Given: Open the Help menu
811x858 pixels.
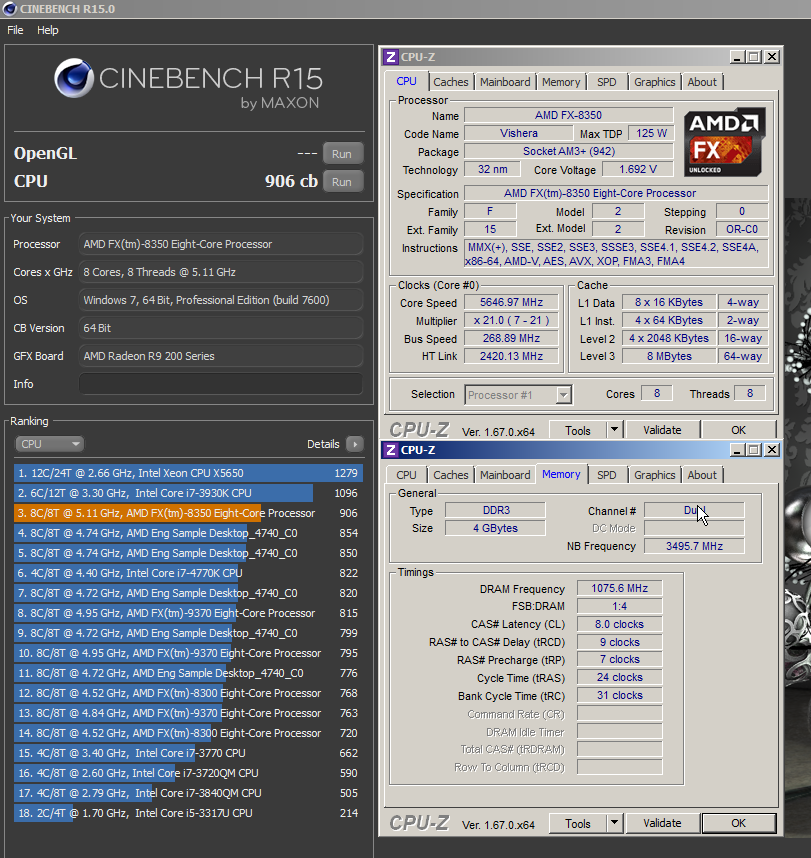Looking at the screenshot, I should coord(48,30).
